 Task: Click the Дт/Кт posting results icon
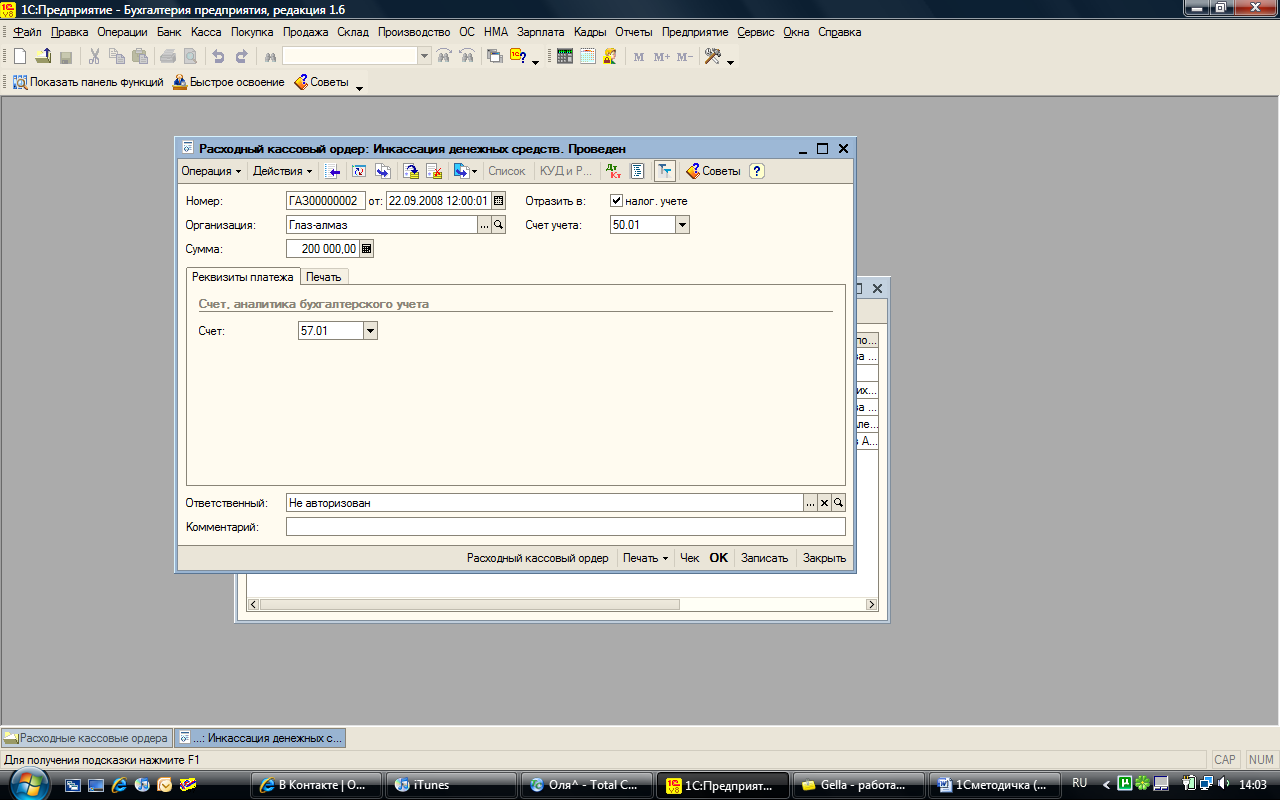tap(614, 171)
